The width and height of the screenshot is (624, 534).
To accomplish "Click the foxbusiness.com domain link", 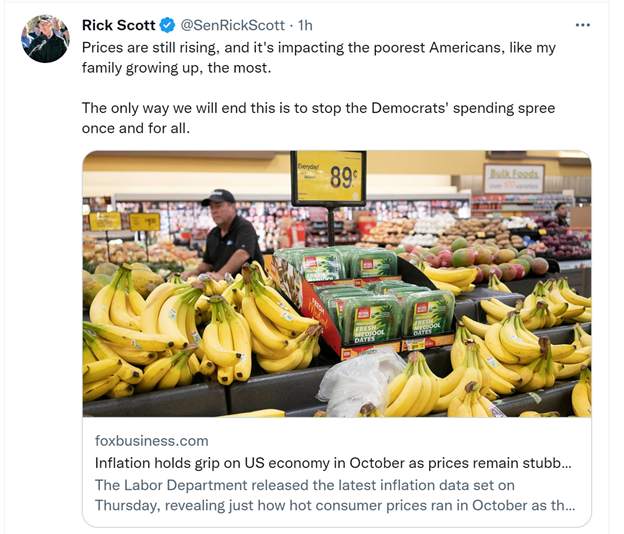I will (152, 441).
